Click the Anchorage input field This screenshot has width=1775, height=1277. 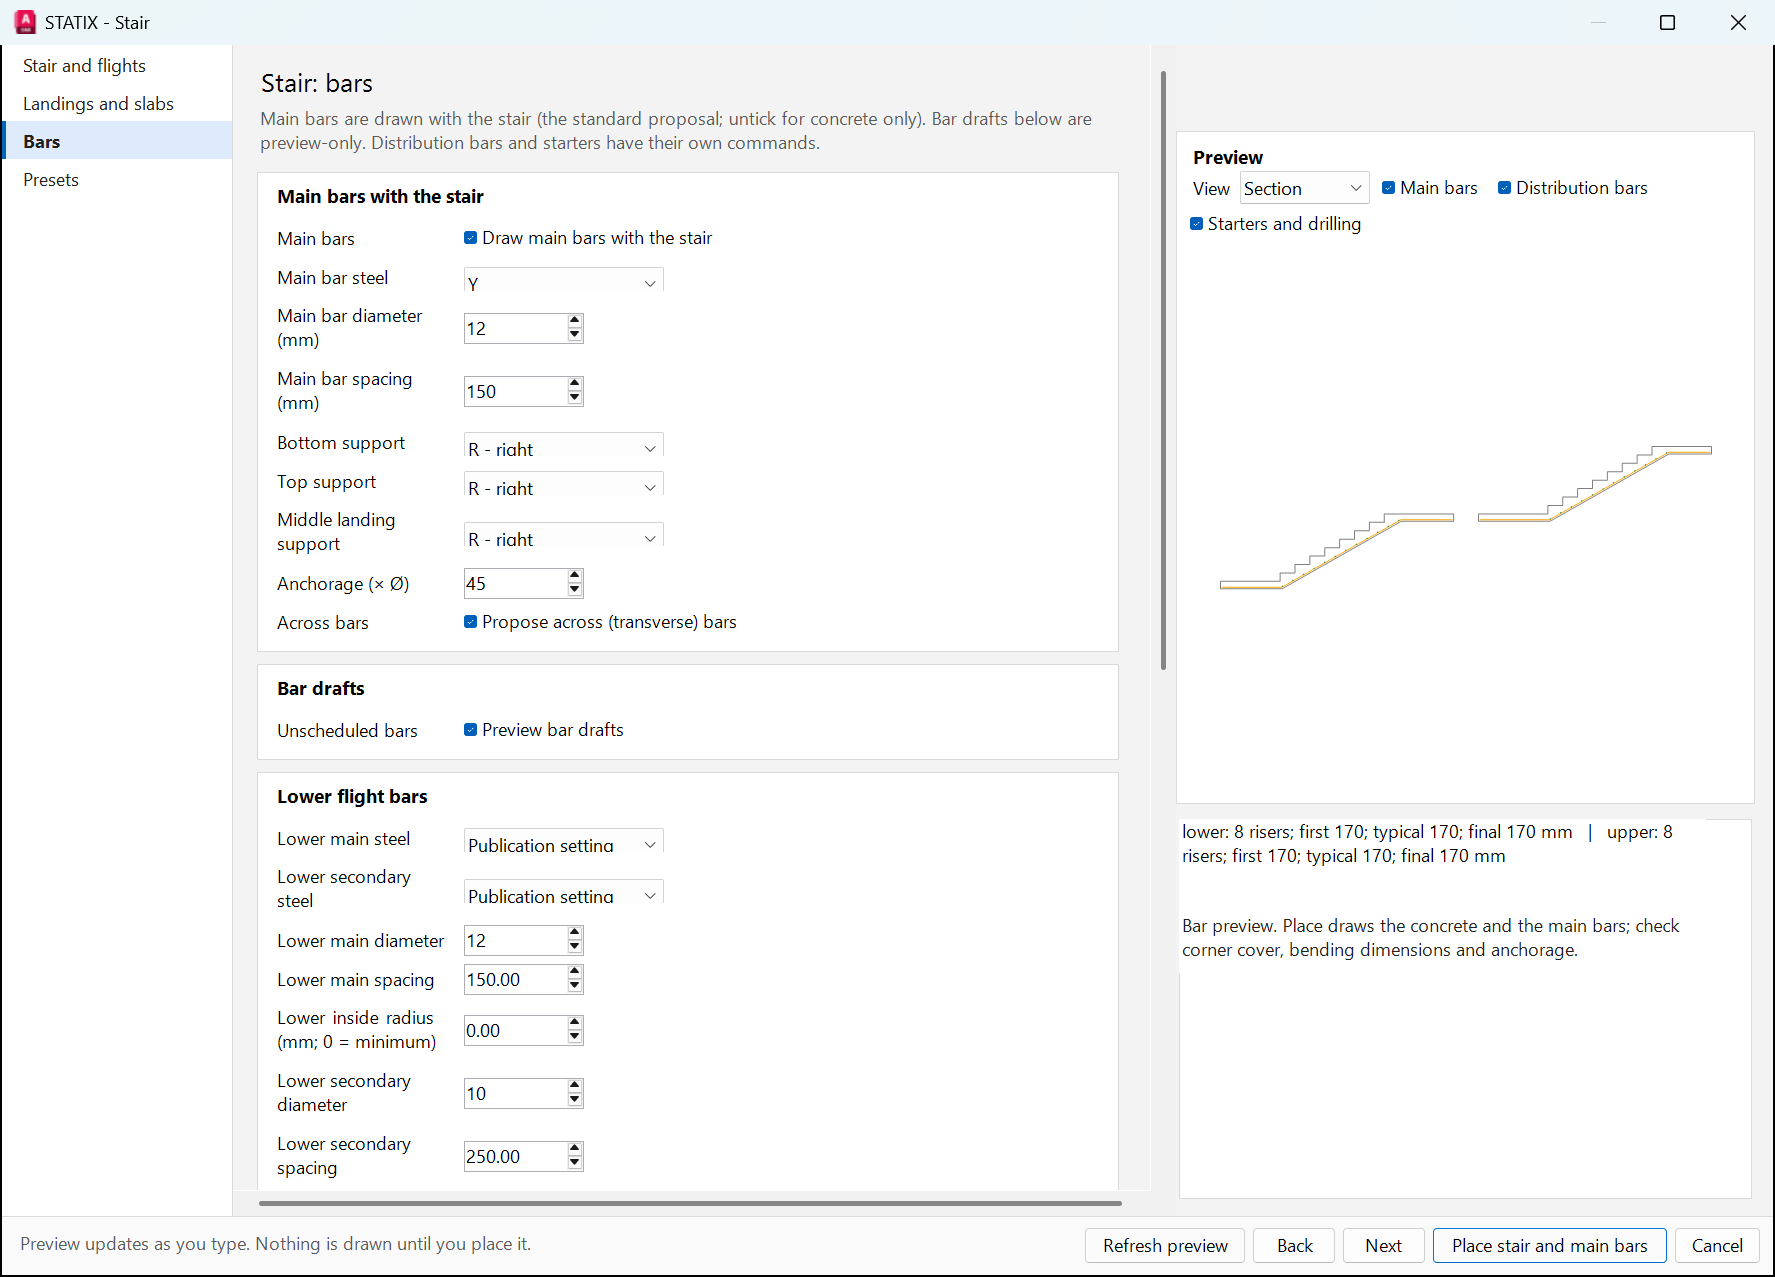[x=515, y=583]
